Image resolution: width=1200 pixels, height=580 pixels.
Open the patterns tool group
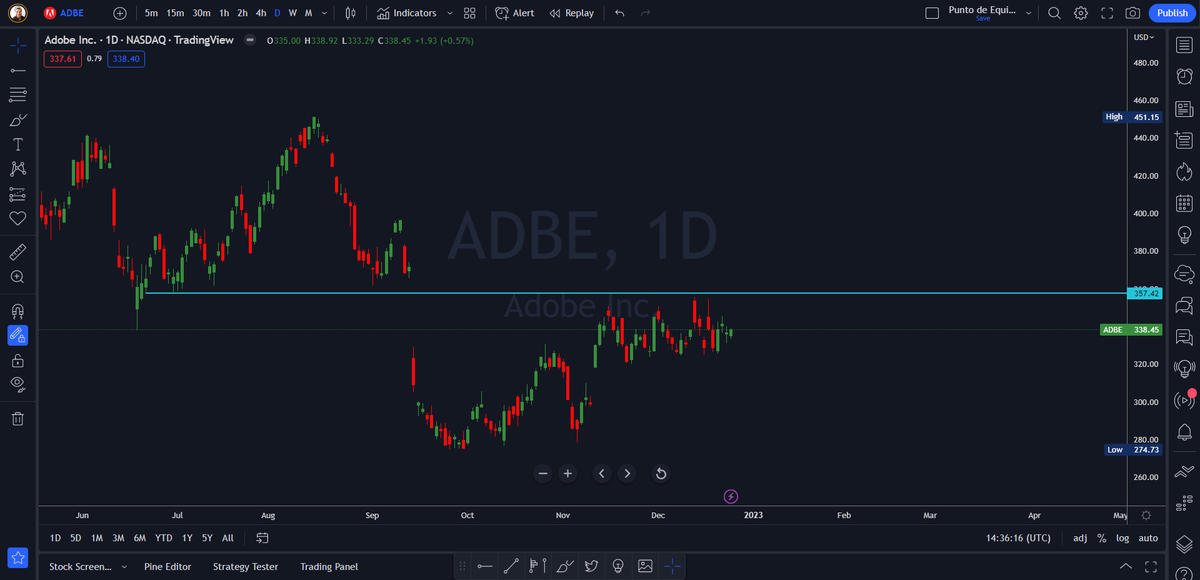[18, 169]
